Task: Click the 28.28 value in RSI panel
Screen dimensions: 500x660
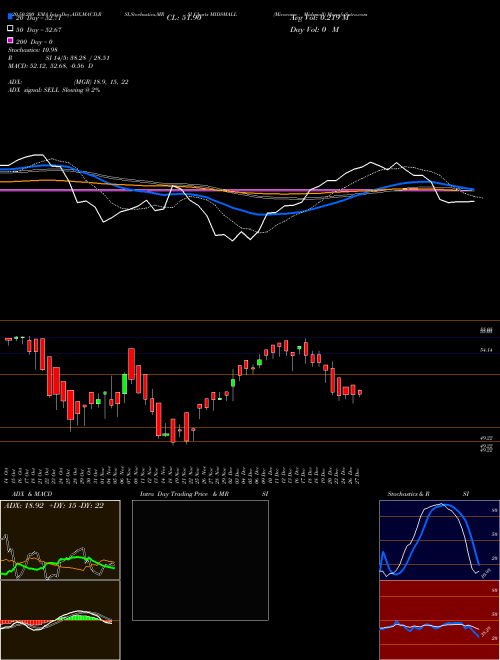Action: [487, 631]
